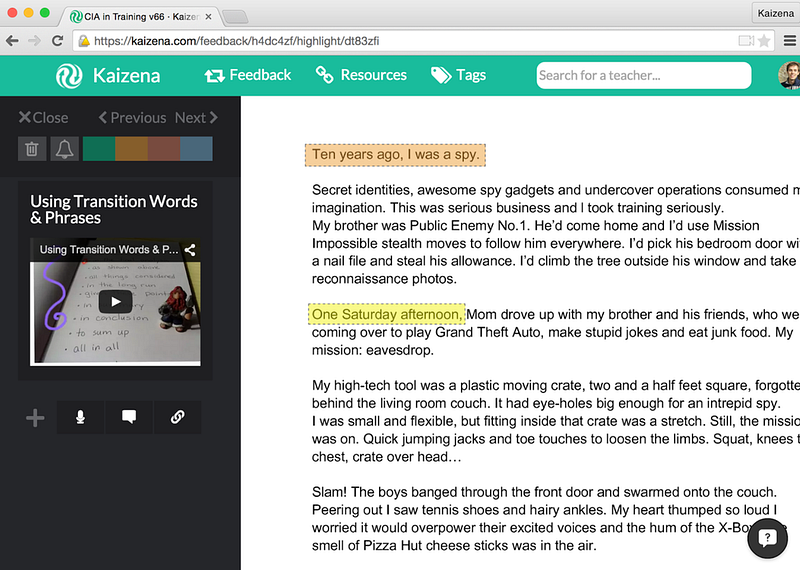Open the Resources tab
This screenshot has width=800, height=570.
coord(361,75)
